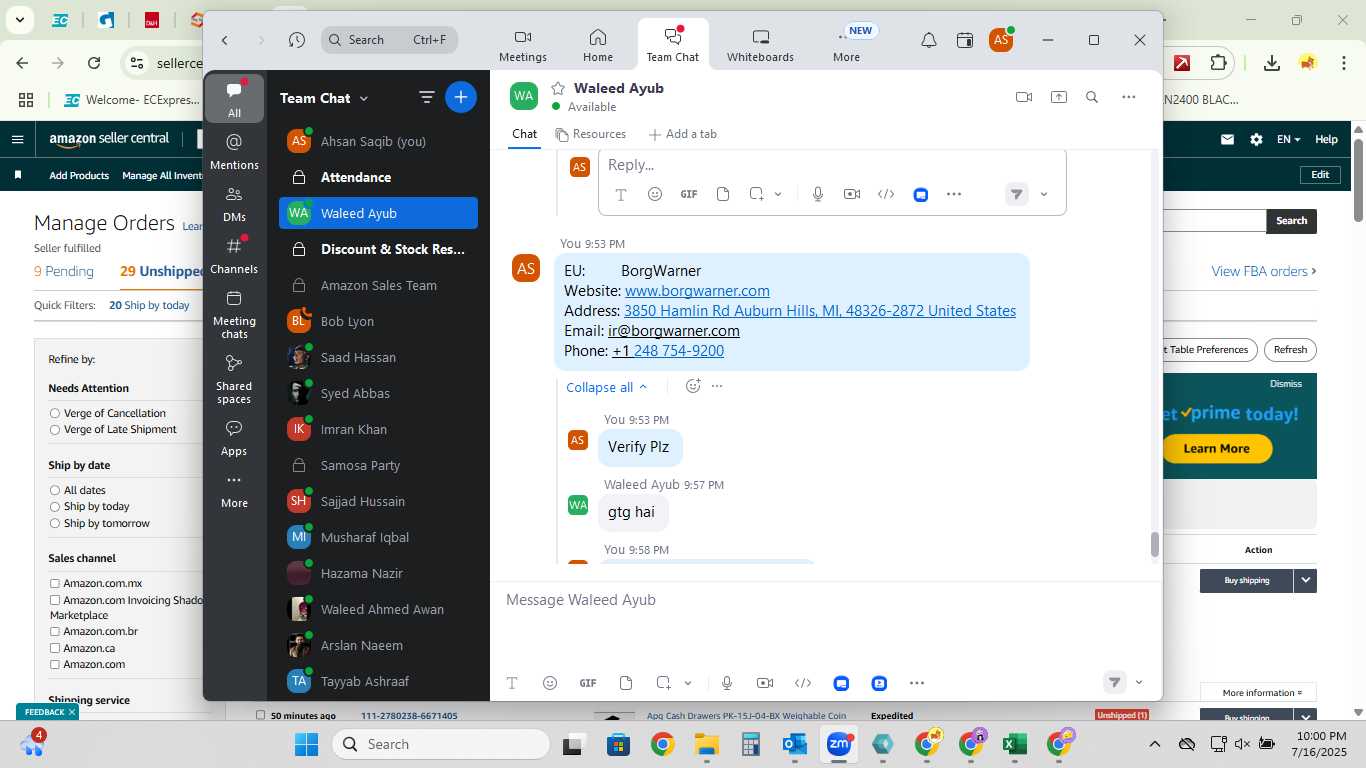Check the Amazon.com.mx sales channel
1366x768 pixels.
pos(55,583)
